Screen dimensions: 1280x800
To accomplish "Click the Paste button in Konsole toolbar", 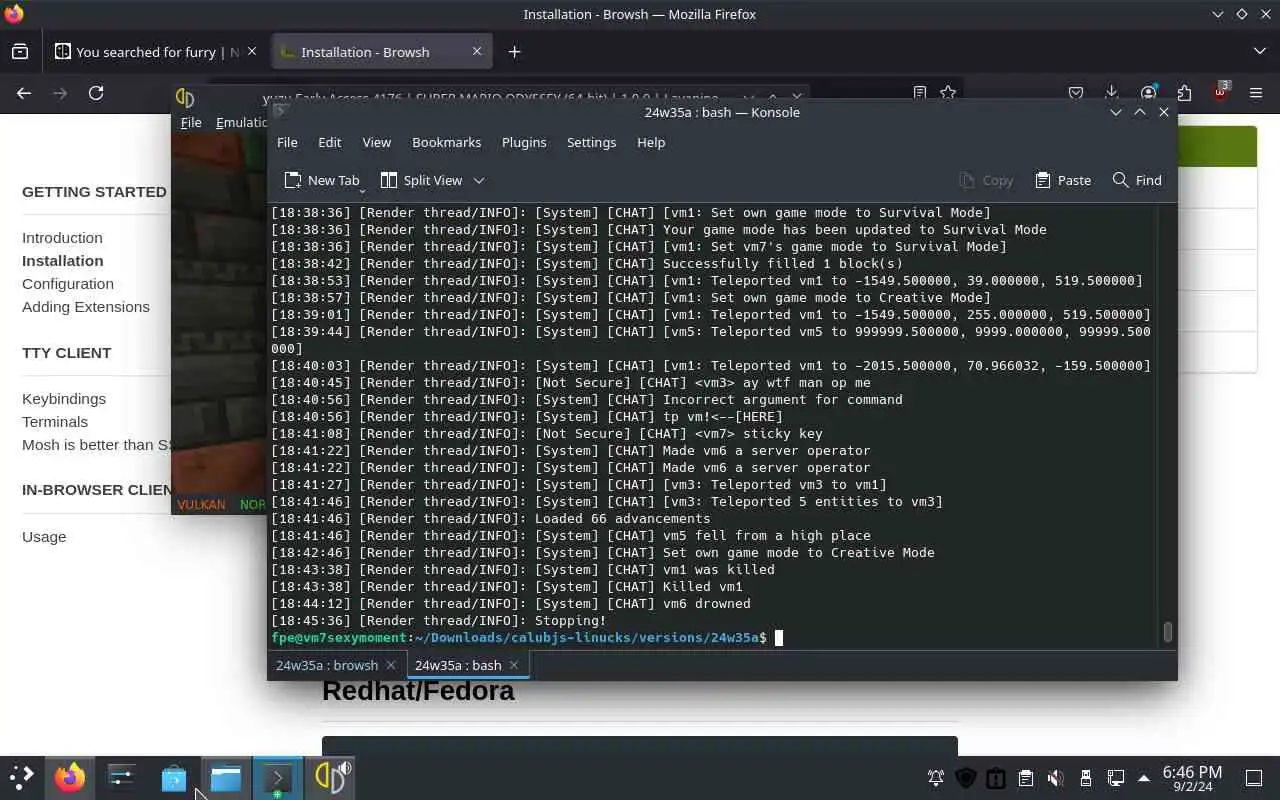I will click(1062, 180).
